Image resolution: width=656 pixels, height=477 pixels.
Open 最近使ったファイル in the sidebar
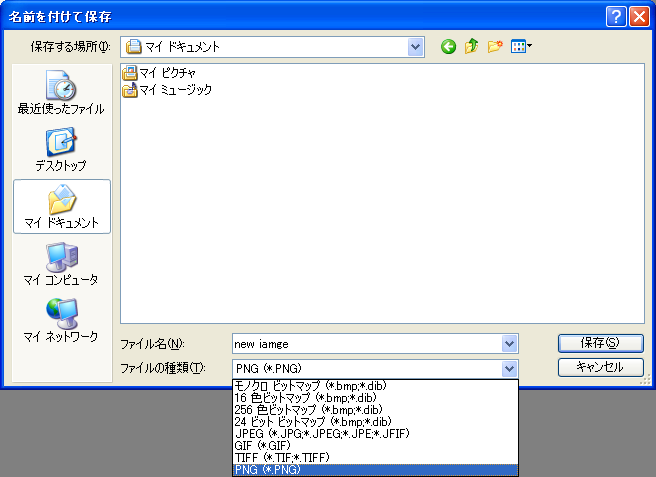[x=61, y=92]
